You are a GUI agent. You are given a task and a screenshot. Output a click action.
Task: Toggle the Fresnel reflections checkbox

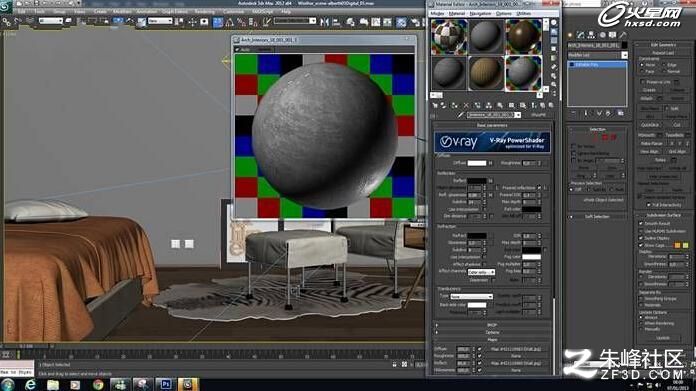point(539,188)
